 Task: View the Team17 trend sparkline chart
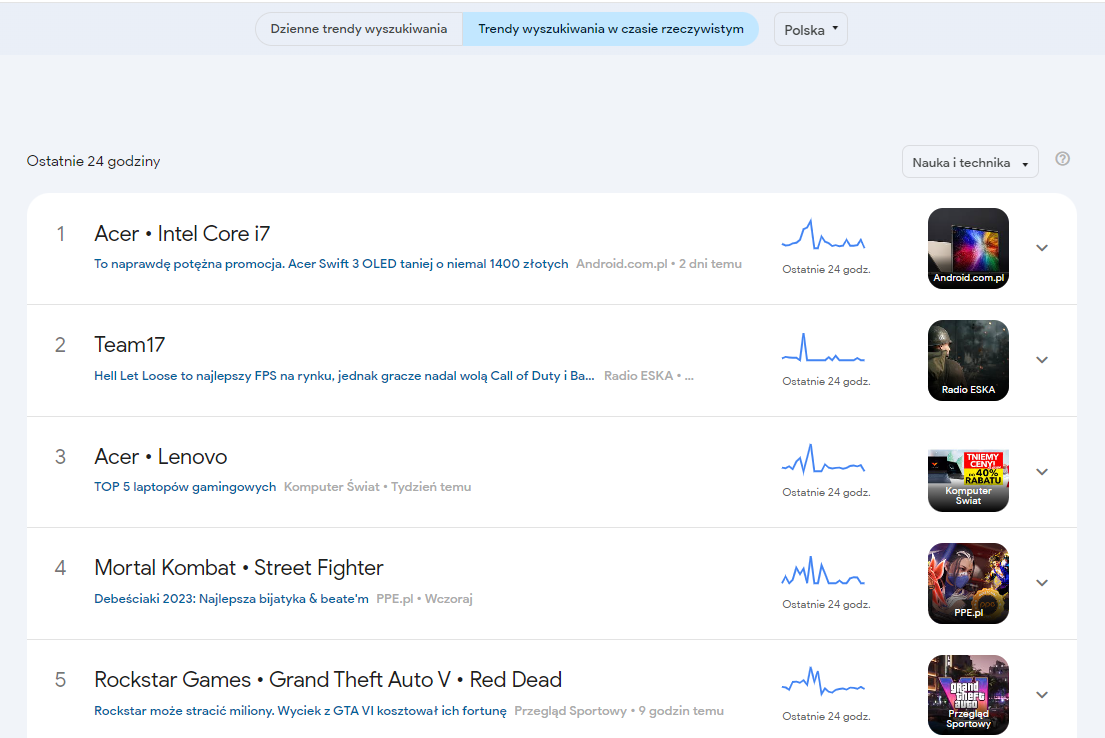823,347
